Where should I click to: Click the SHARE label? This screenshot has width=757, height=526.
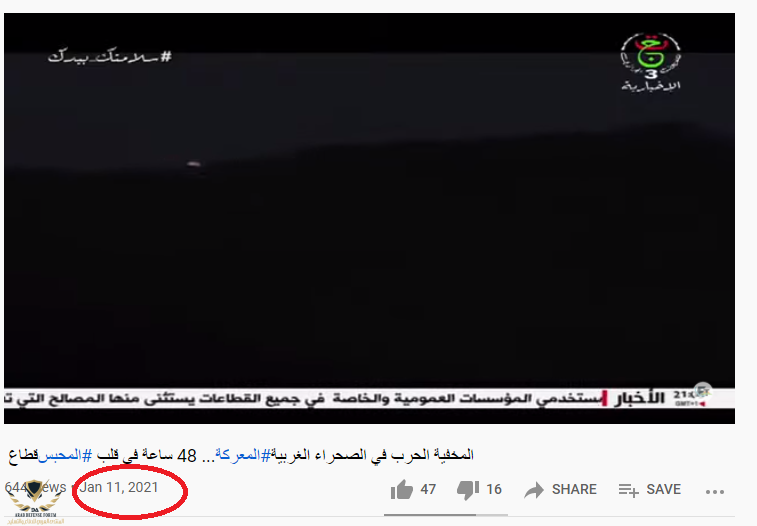[x=574, y=489]
